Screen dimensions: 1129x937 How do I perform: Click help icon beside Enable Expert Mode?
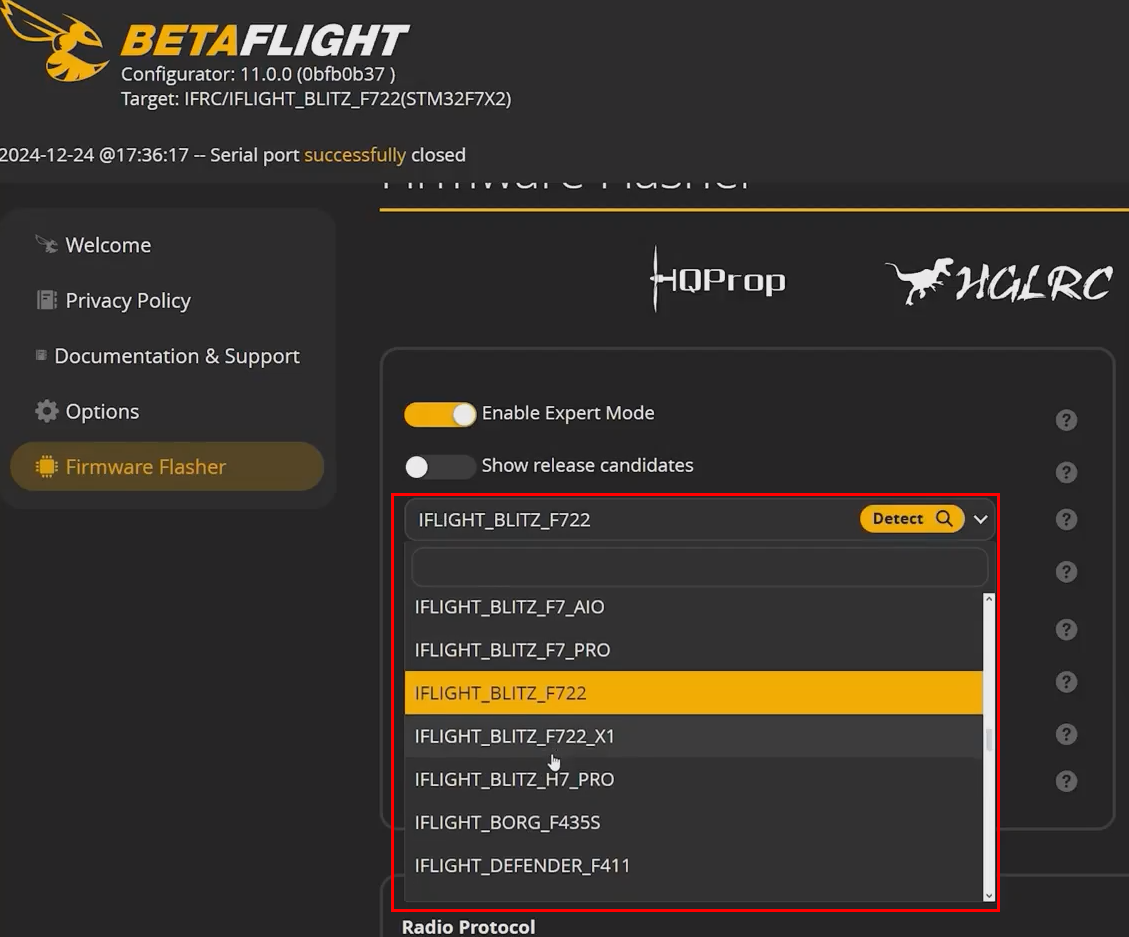click(1066, 420)
